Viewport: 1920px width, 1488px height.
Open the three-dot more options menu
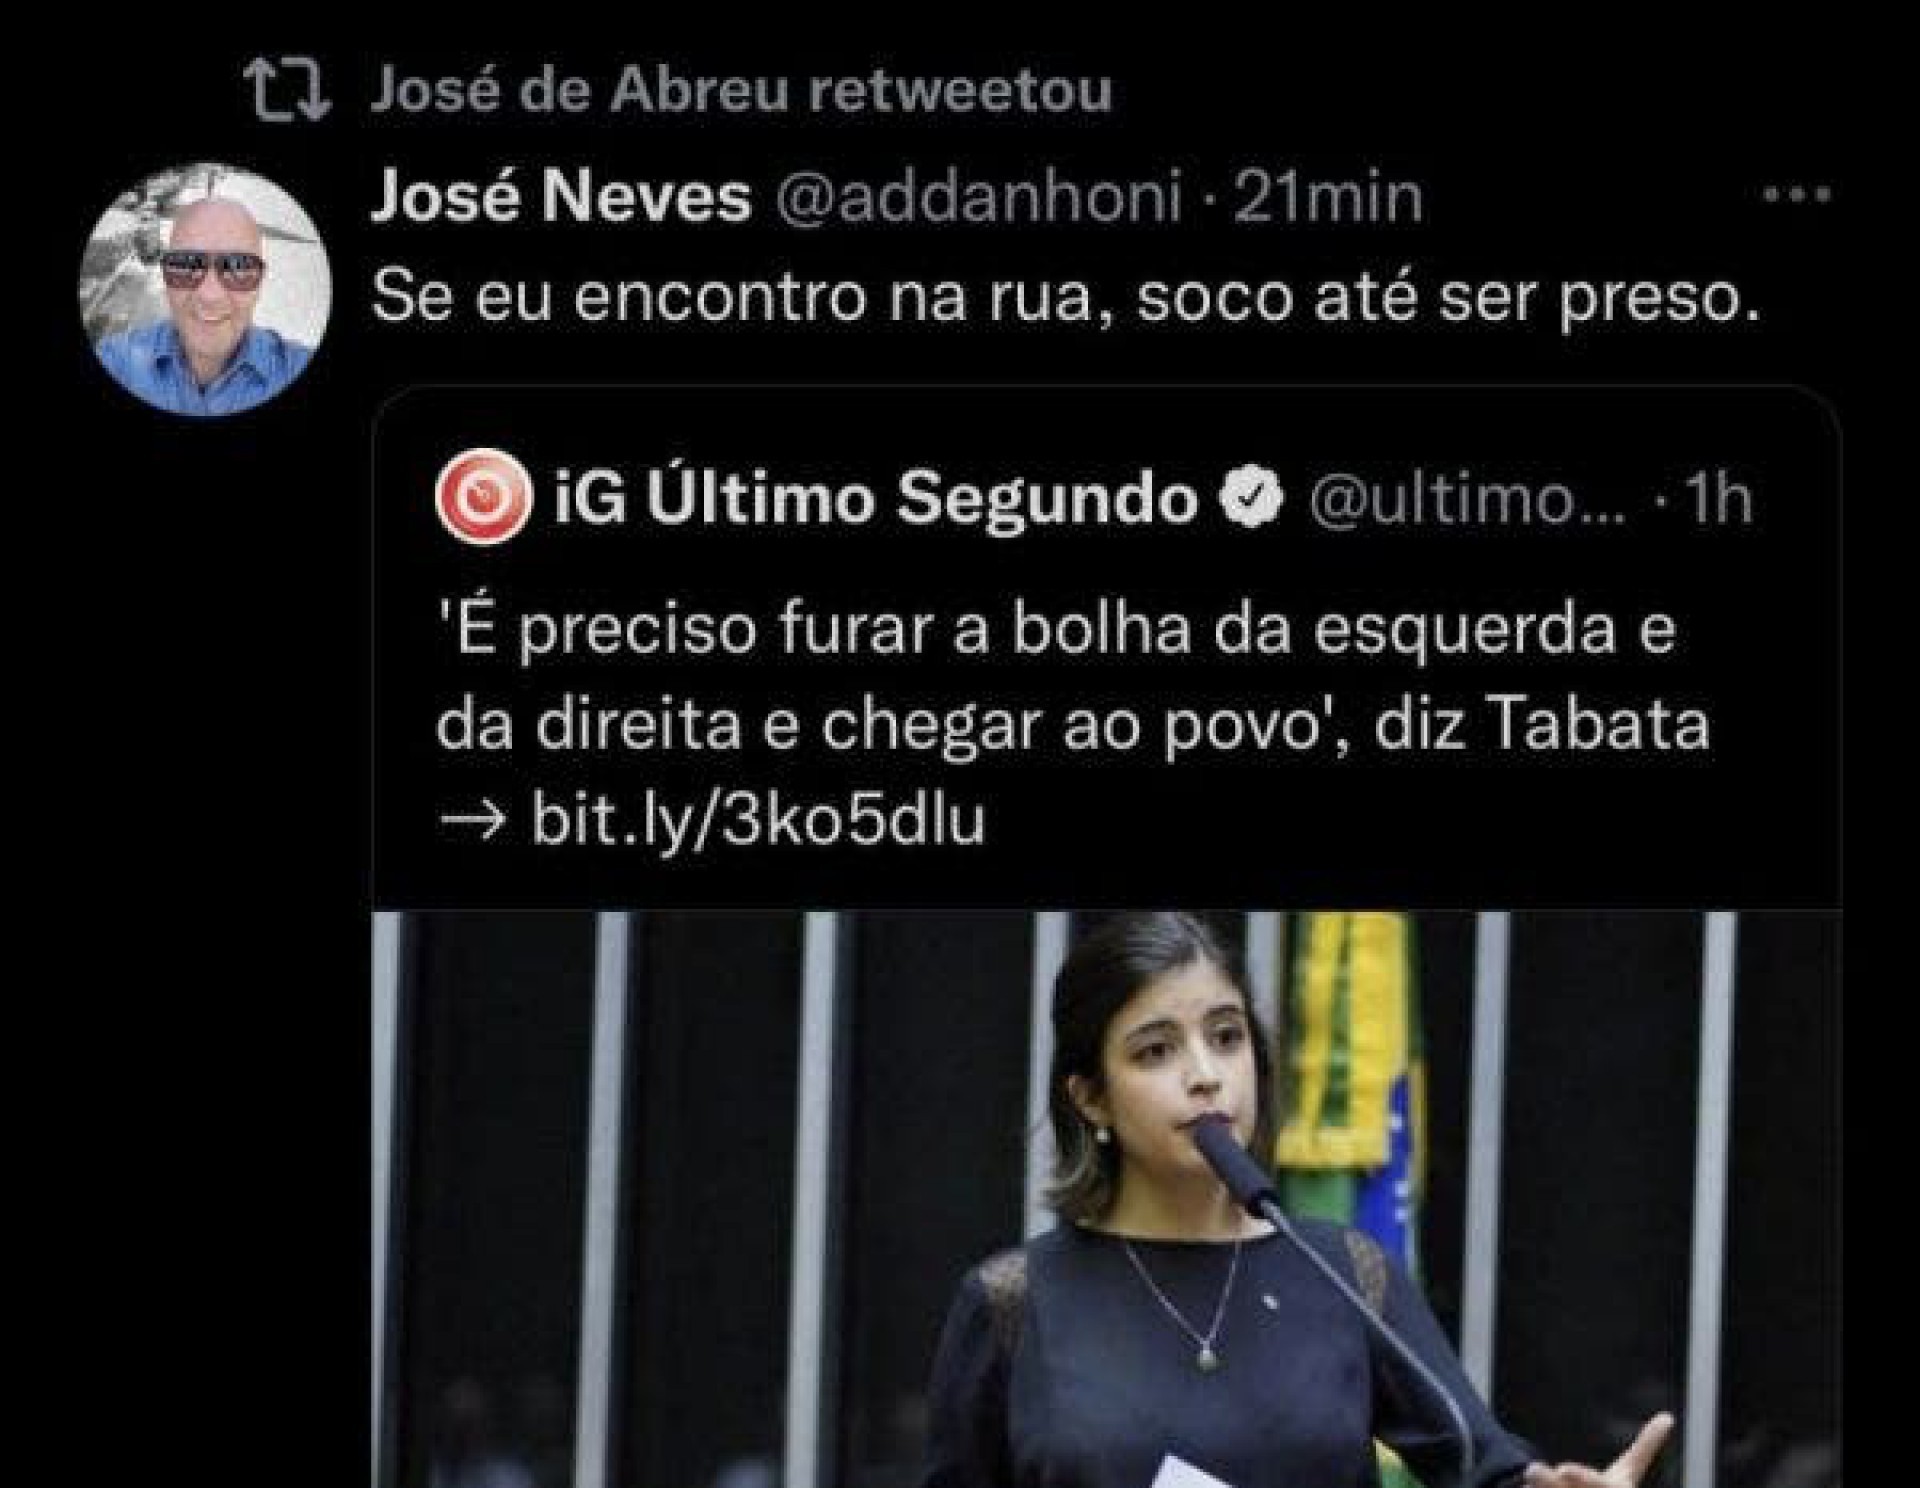[1796, 195]
